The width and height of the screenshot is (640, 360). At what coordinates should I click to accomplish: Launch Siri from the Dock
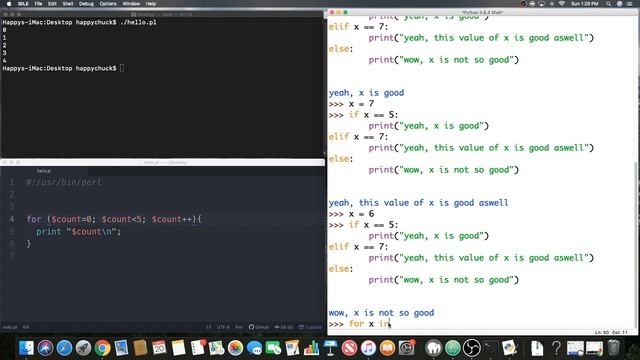tap(45, 348)
